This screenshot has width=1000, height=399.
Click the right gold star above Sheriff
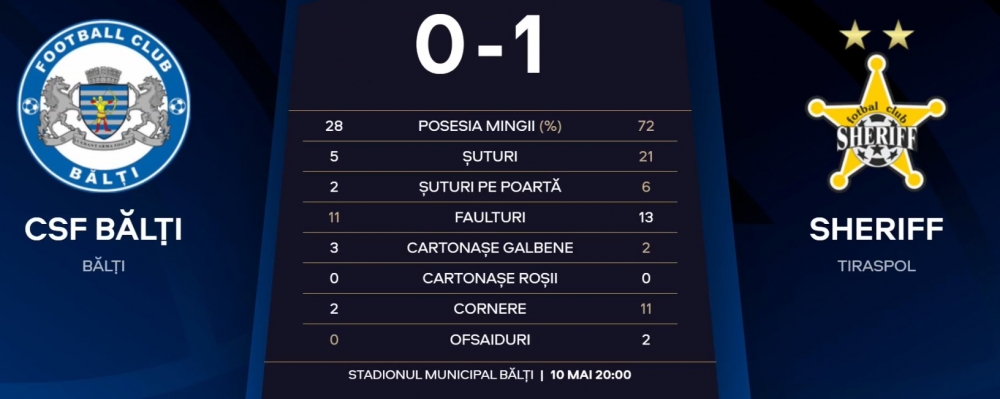pyautogui.click(x=898, y=35)
